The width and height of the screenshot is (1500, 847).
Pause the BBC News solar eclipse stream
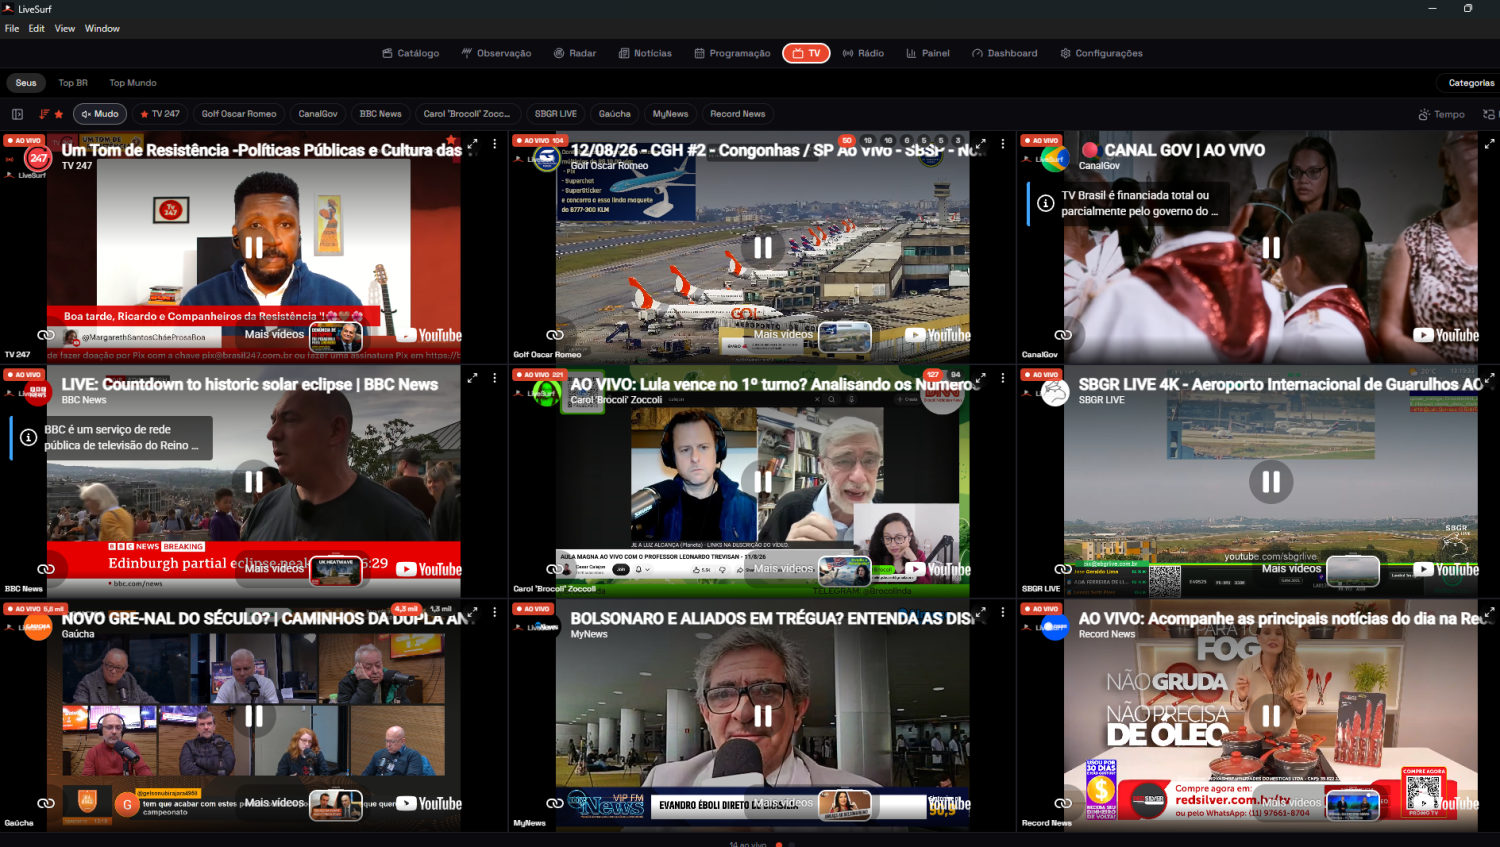[x=254, y=482]
